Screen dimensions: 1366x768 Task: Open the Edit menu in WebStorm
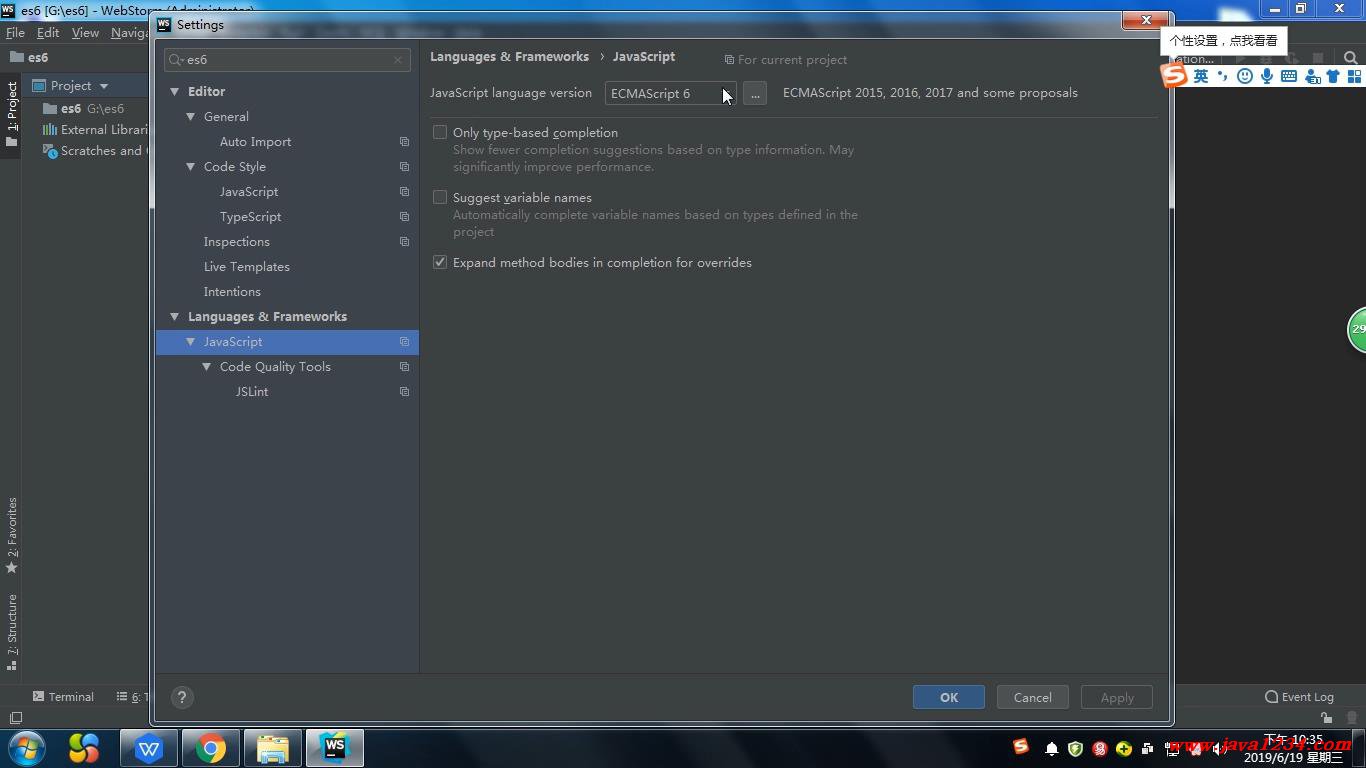48,33
